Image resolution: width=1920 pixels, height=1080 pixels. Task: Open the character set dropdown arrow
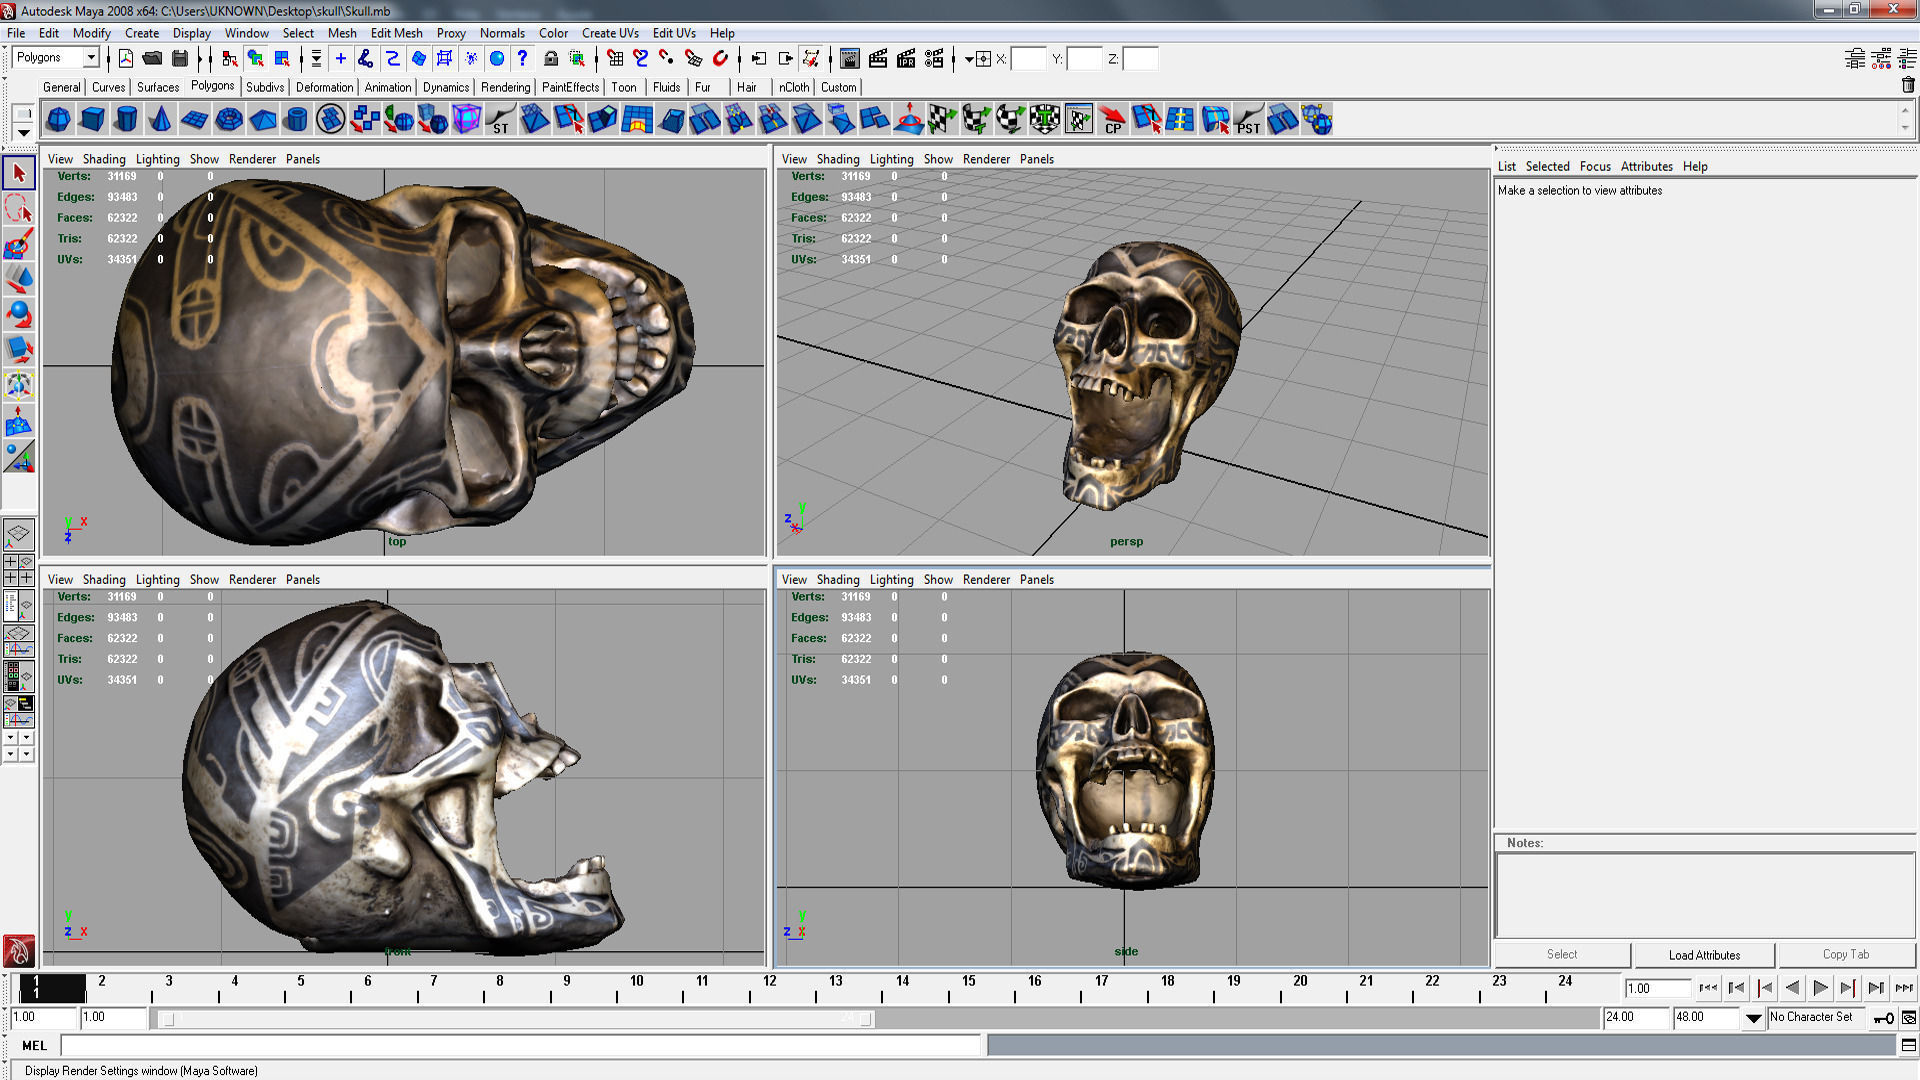pyautogui.click(x=1754, y=1018)
